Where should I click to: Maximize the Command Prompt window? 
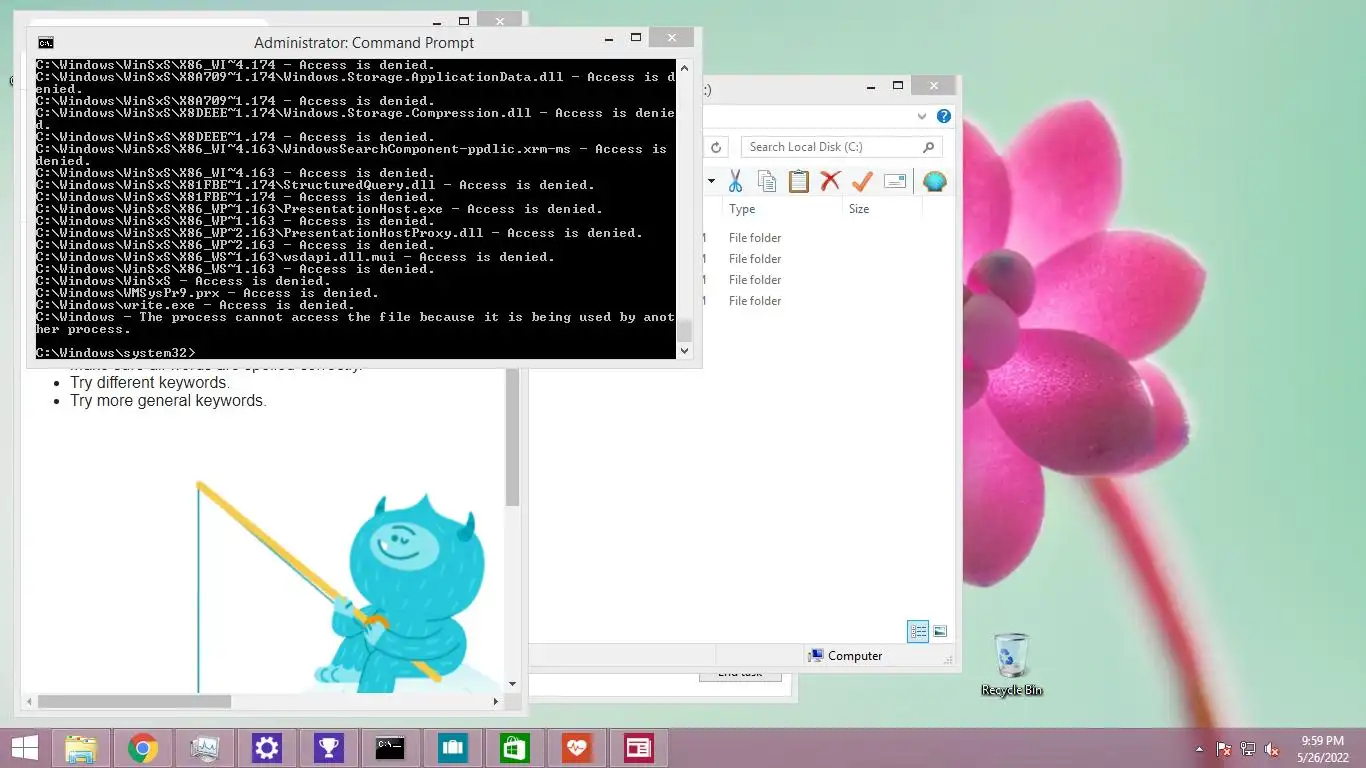point(636,38)
